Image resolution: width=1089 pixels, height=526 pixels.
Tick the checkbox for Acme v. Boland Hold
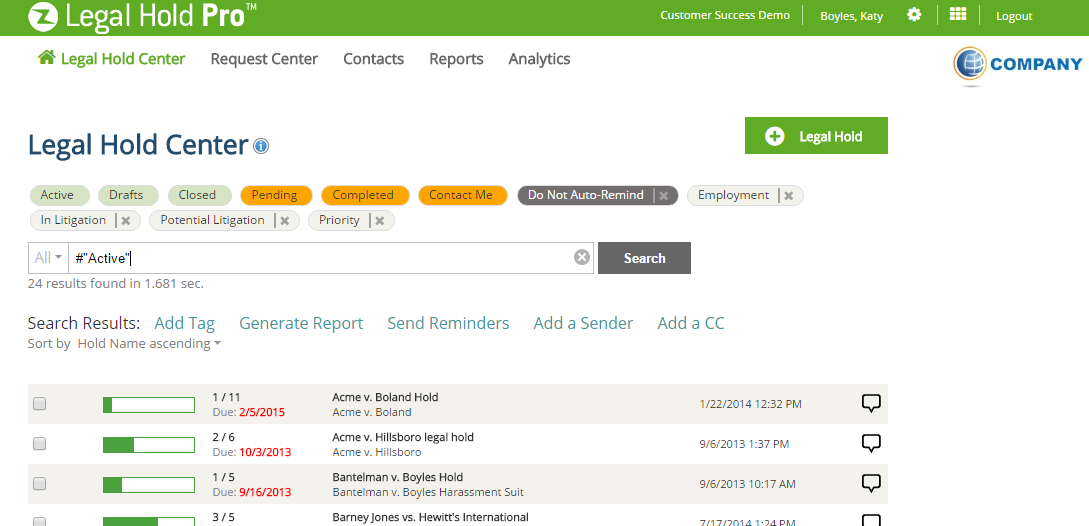(40, 404)
